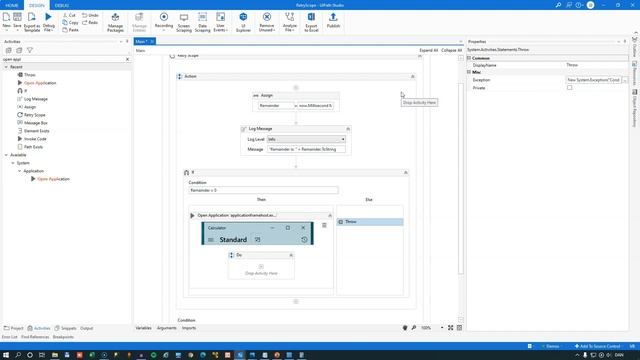Click the search icon in the title bar

click(x=558, y=5)
